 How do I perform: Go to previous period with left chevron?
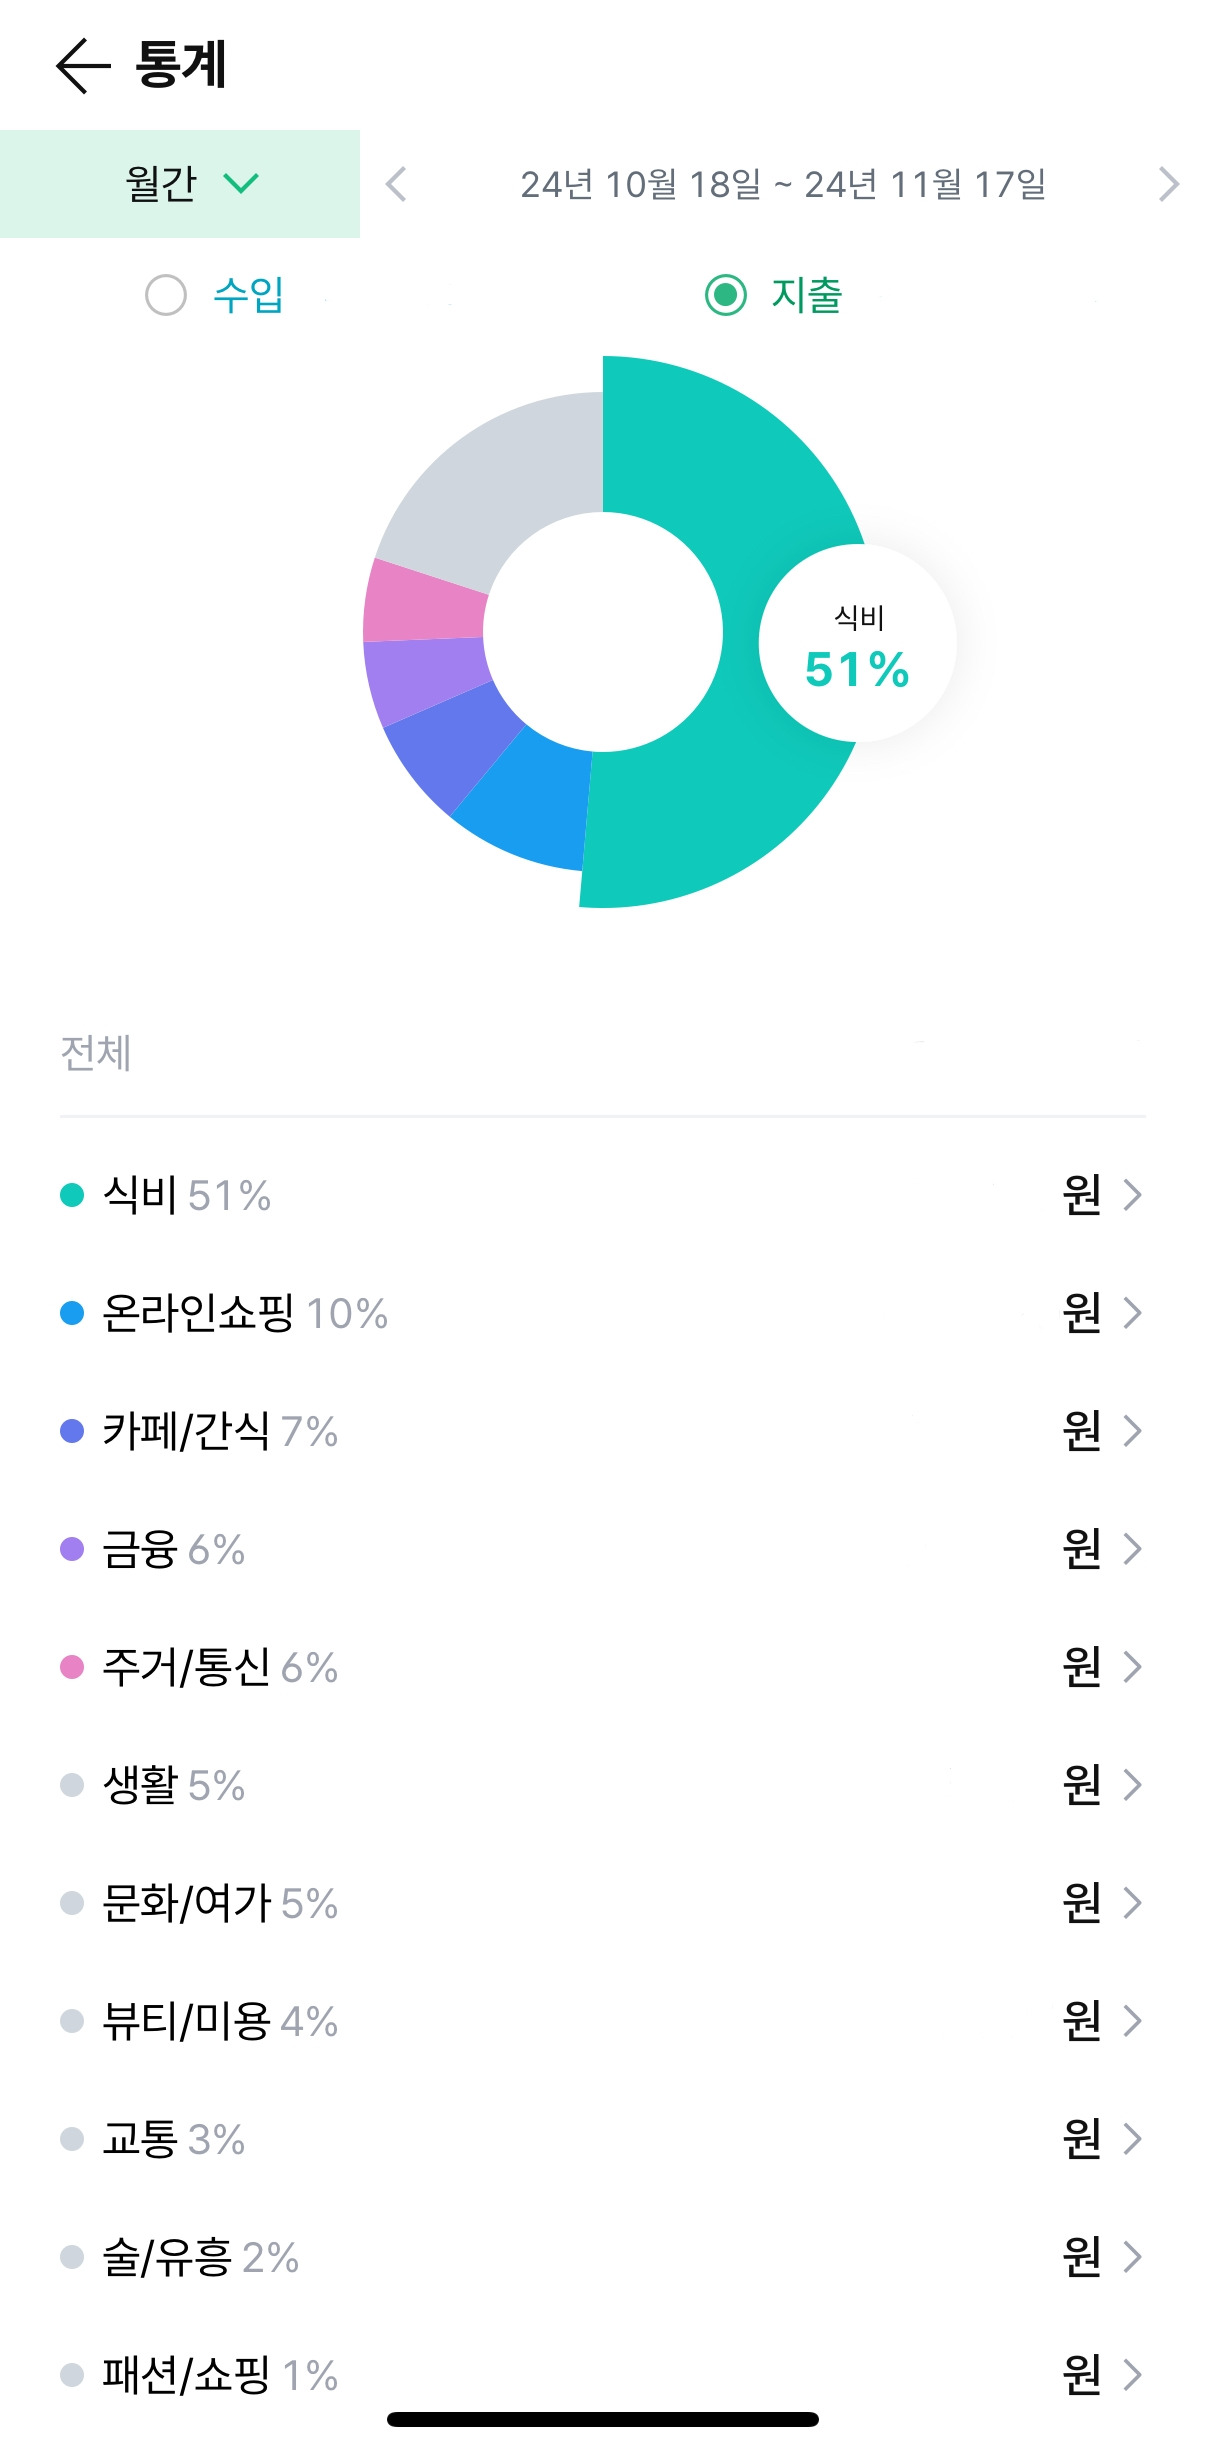click(397, 184)
